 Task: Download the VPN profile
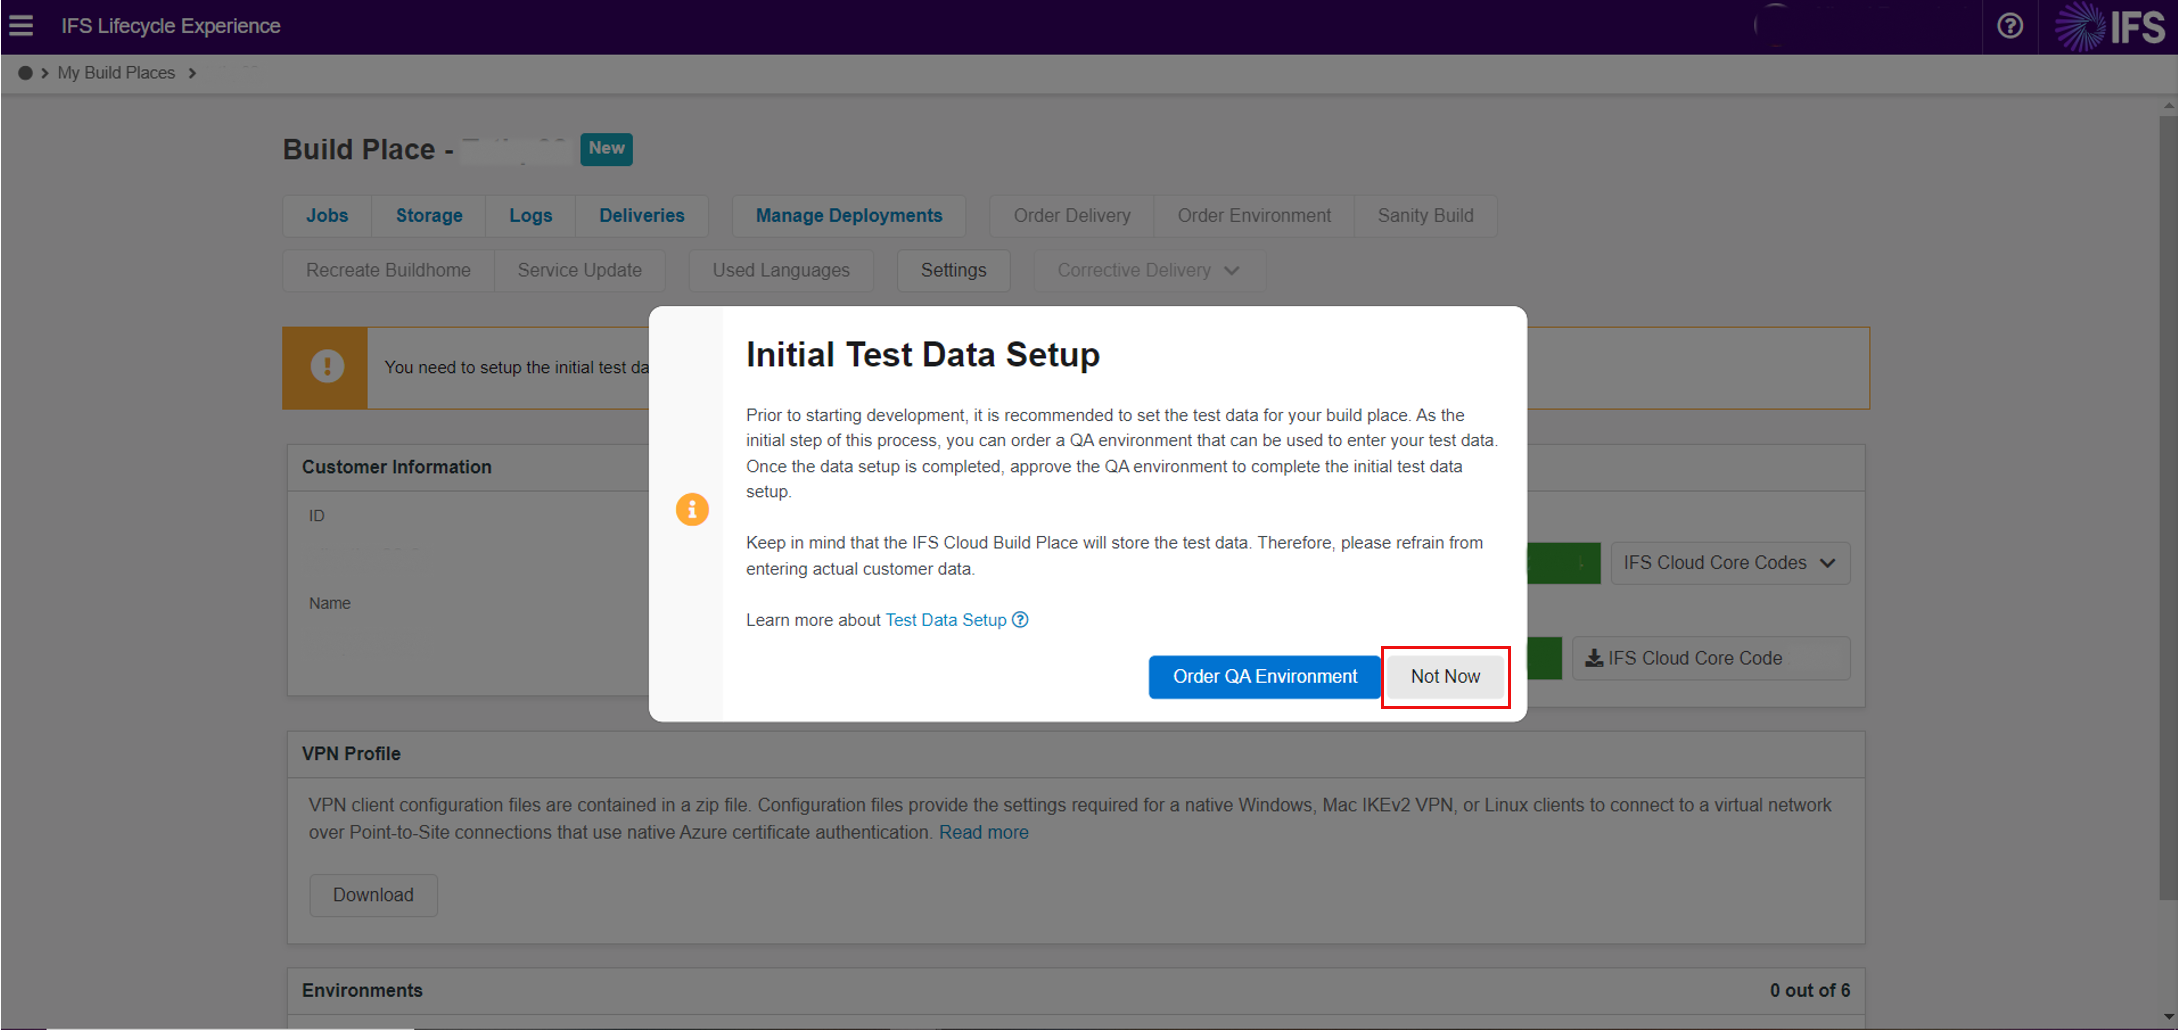(373, 895)
